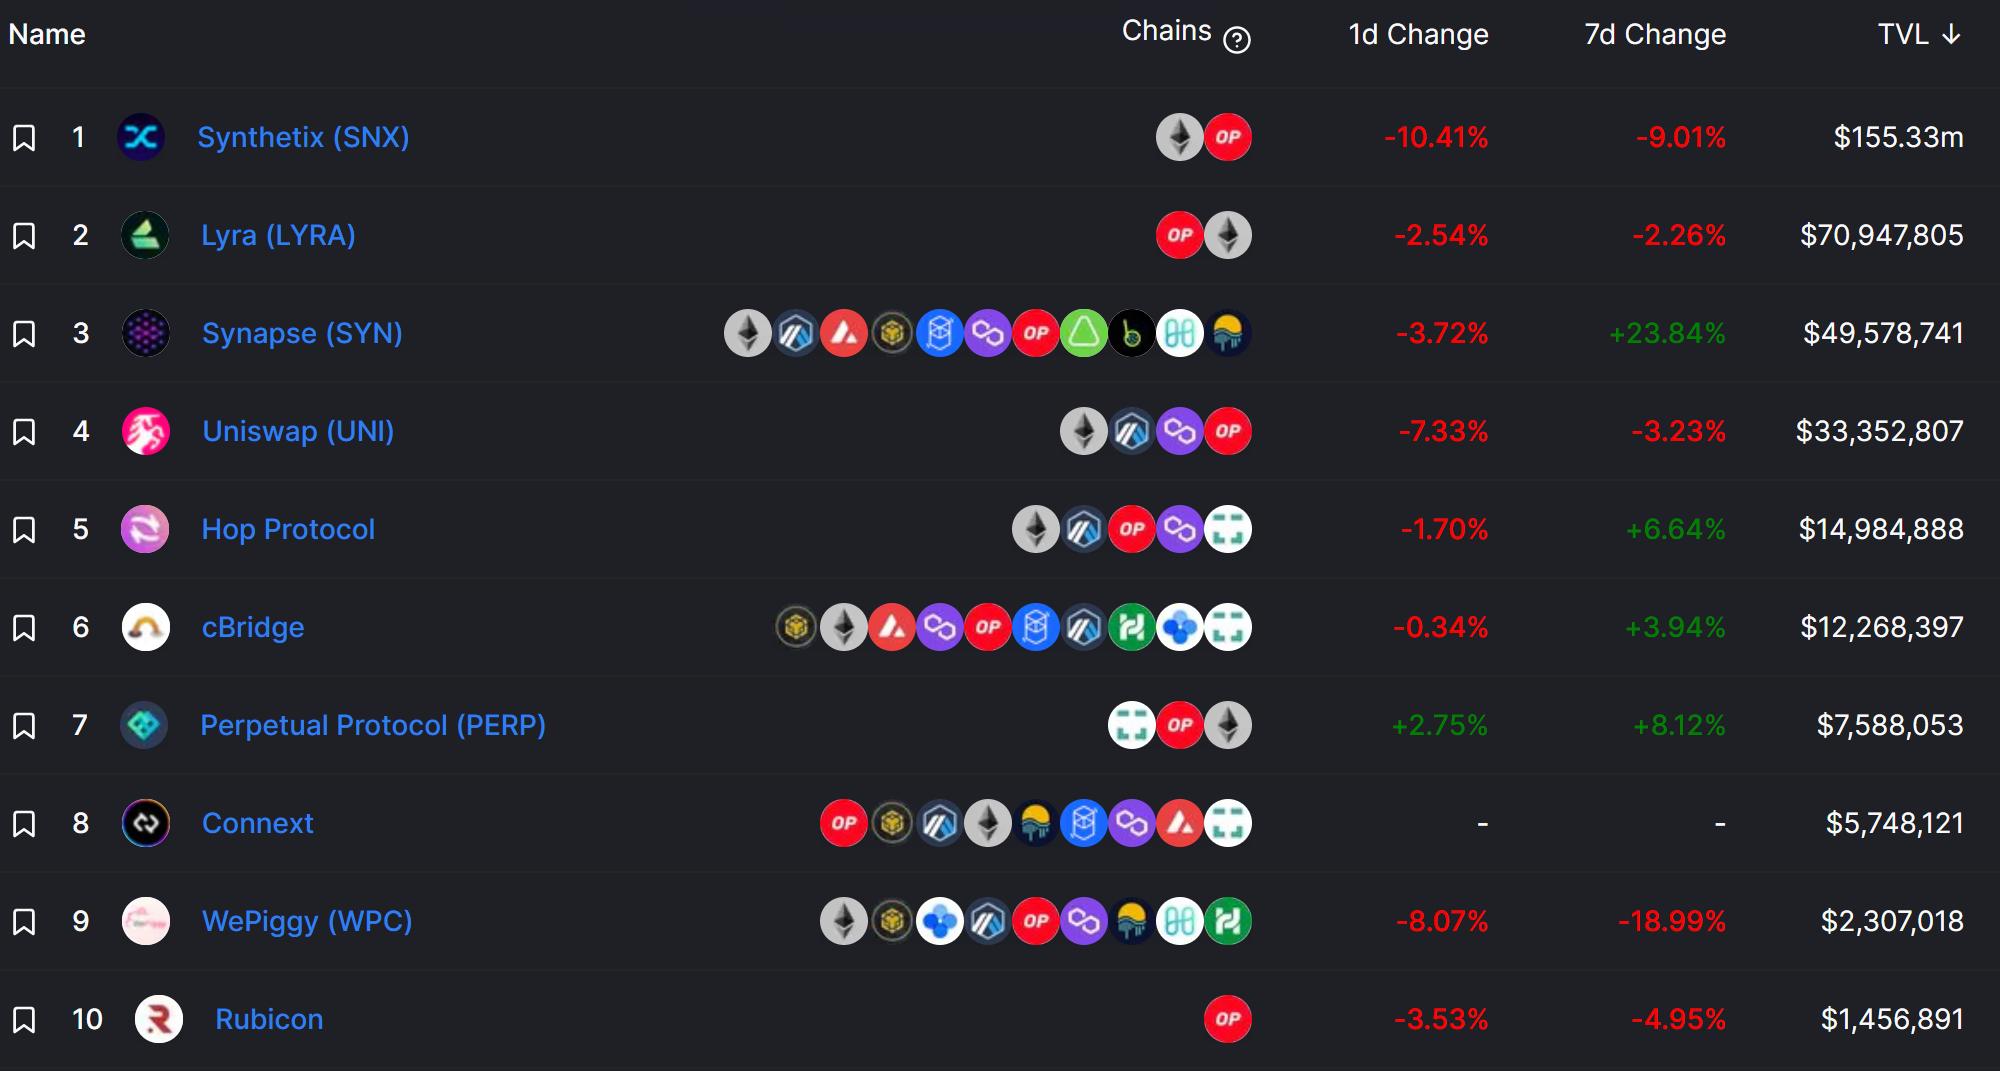The image size is (2000, 1071).
Task: Click the Chains column header label
Action: [1166, 31]
